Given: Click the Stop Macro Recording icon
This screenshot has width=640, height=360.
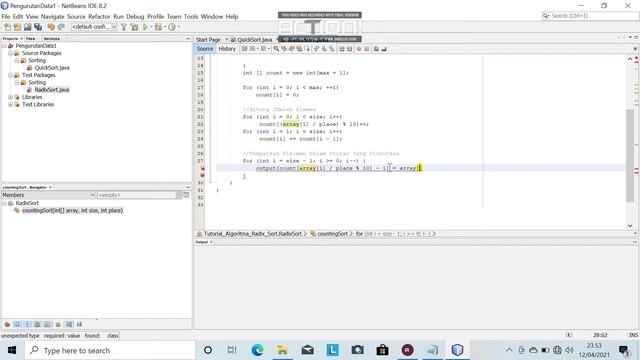Looking at the screenshot, I should click(367, 49).
